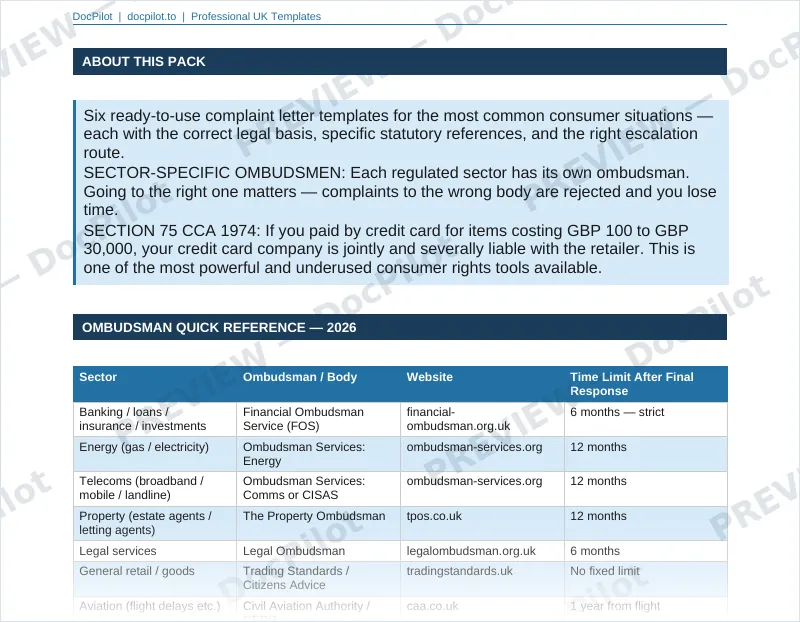Select 'Aviation (flight delays etc.)' cell
This screenshot has width=800, height=622.
(x=155, y=608)
